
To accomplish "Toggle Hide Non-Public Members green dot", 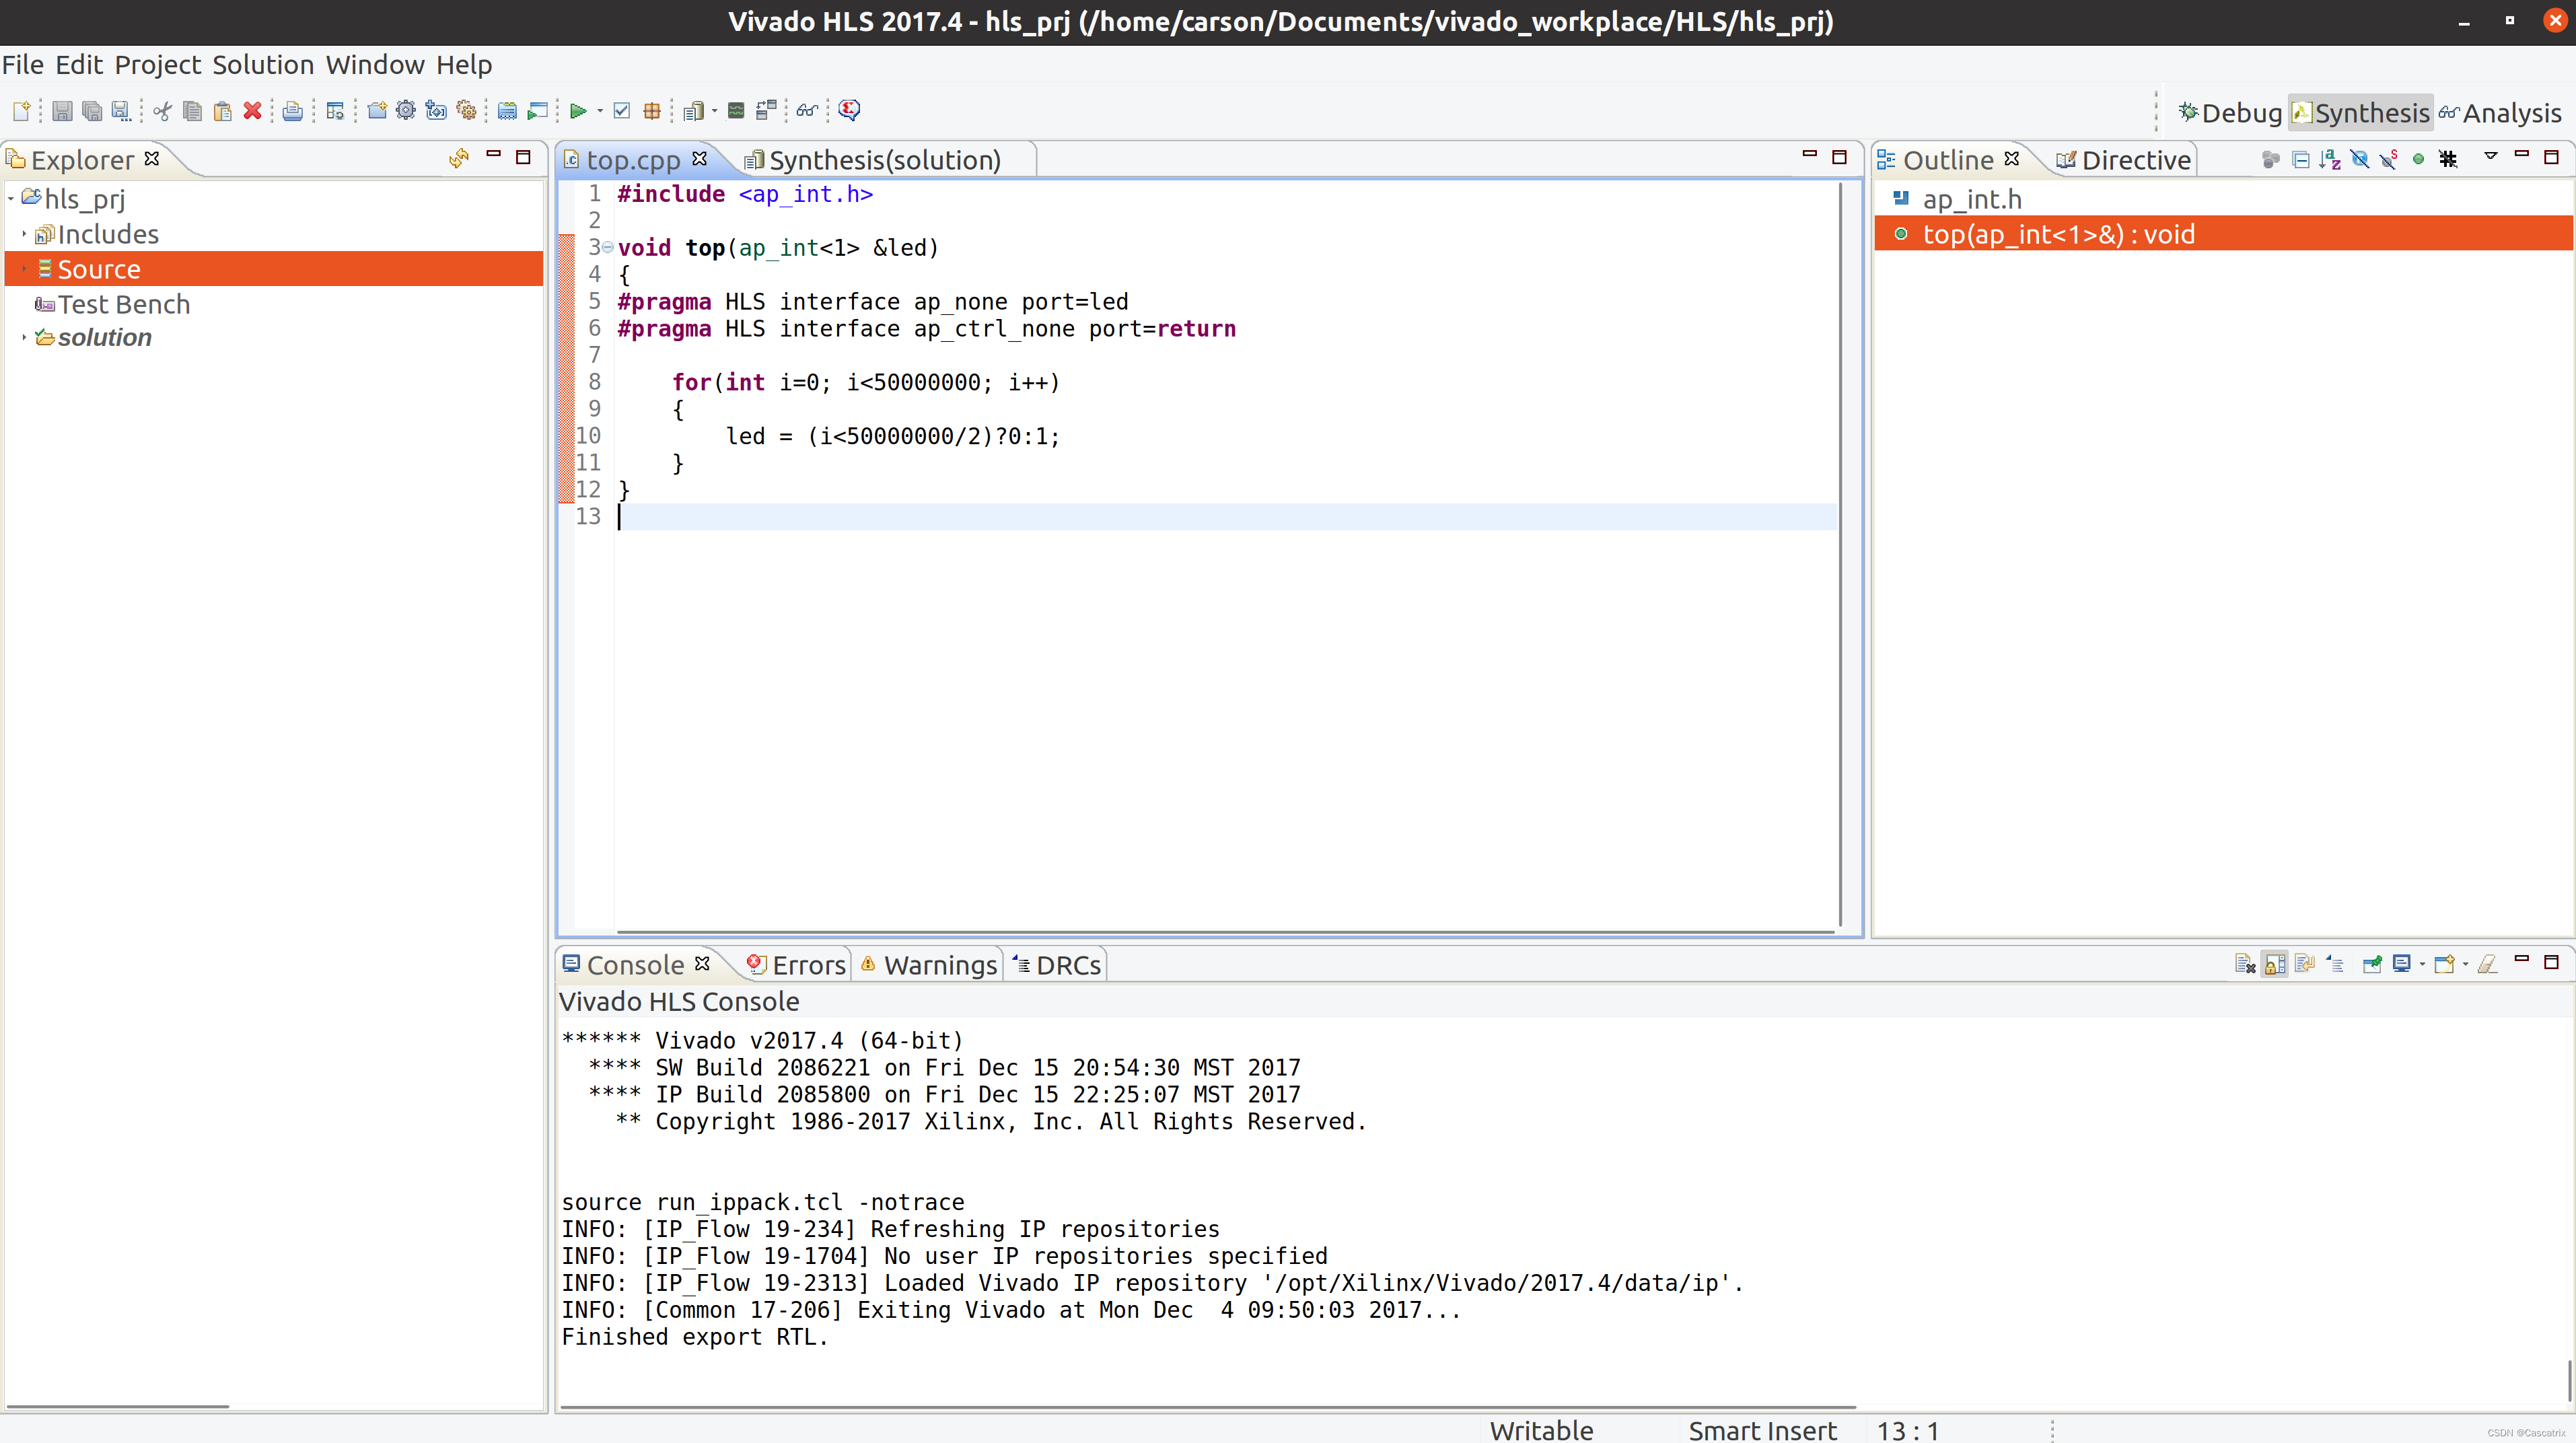I will pos(2418,159).
